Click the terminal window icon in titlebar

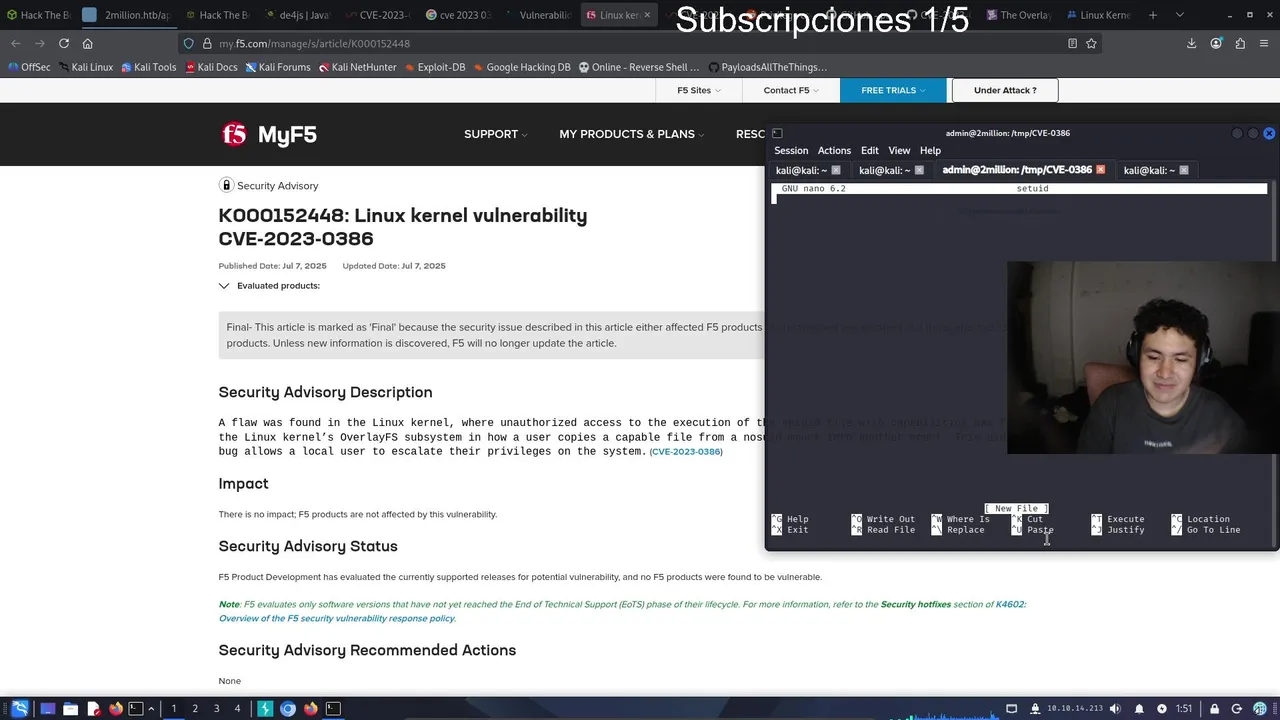[777, 133]
